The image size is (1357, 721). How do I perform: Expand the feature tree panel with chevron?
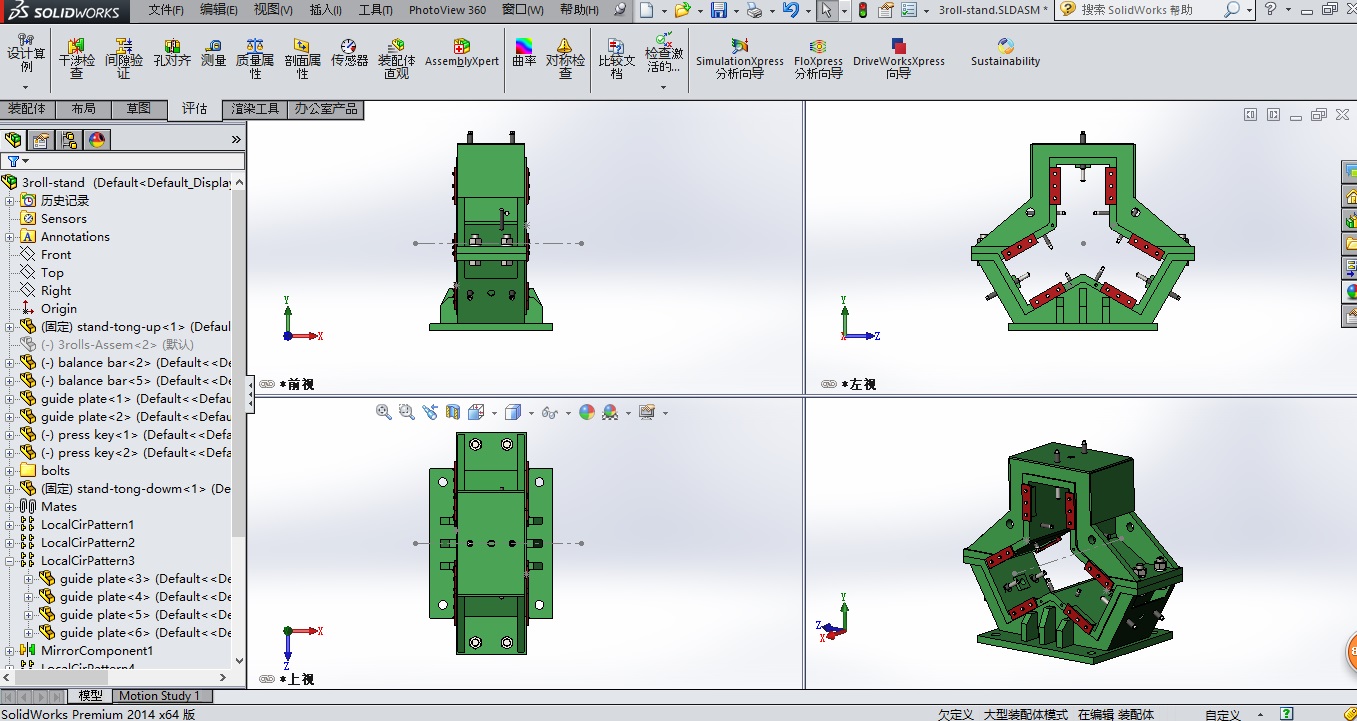point(236,140)
